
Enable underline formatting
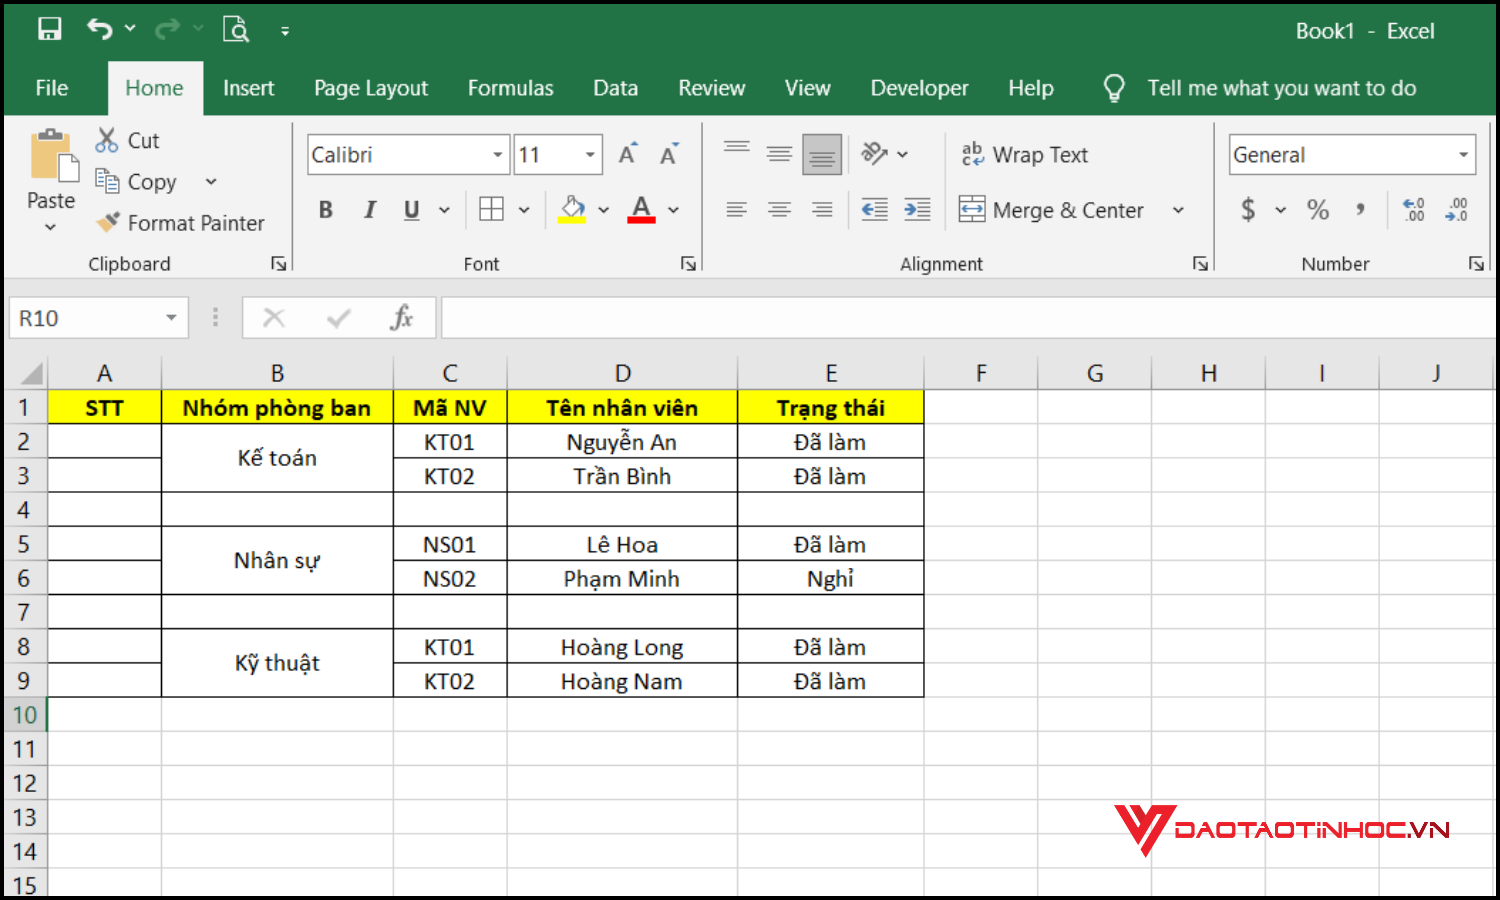410,209
